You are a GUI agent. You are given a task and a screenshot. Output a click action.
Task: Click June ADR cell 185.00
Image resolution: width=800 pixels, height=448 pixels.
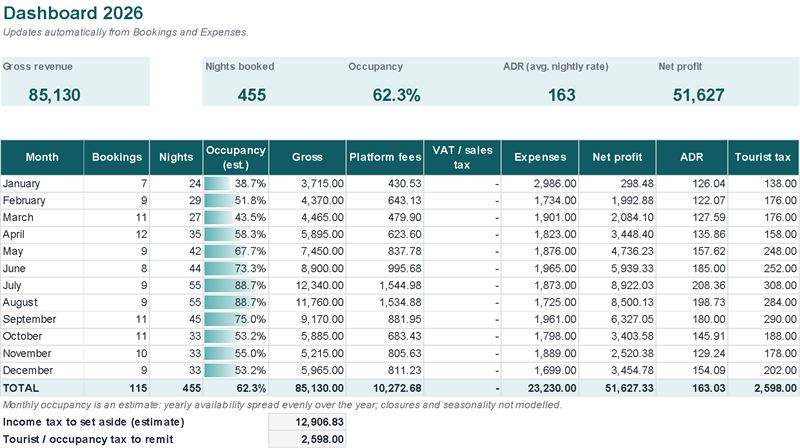692,268
